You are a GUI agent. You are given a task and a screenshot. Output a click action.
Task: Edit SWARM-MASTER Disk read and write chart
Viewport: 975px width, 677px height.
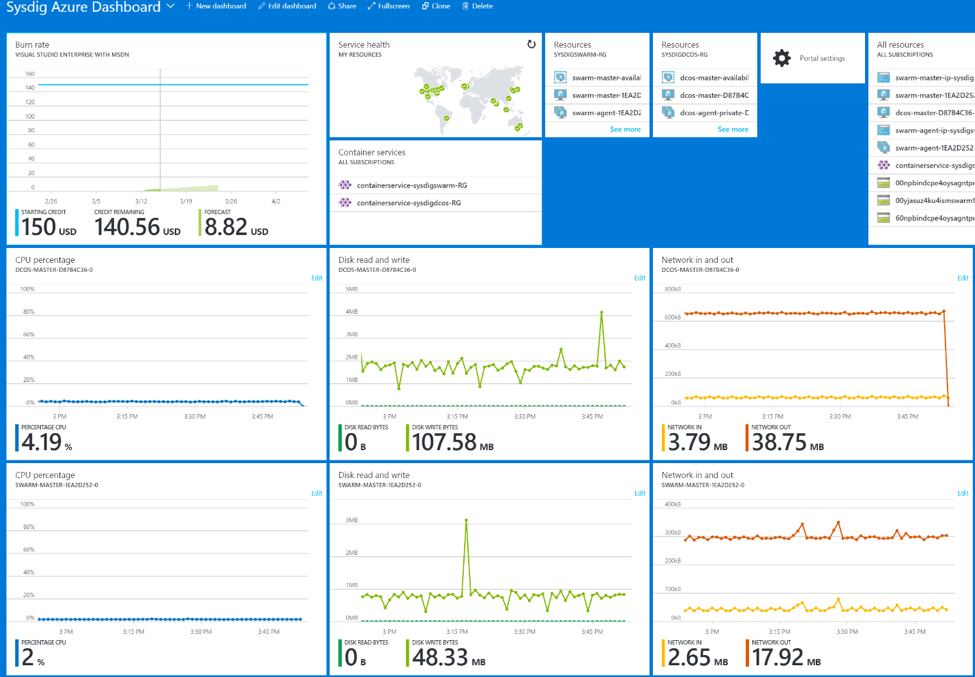(x=640, y=493)
